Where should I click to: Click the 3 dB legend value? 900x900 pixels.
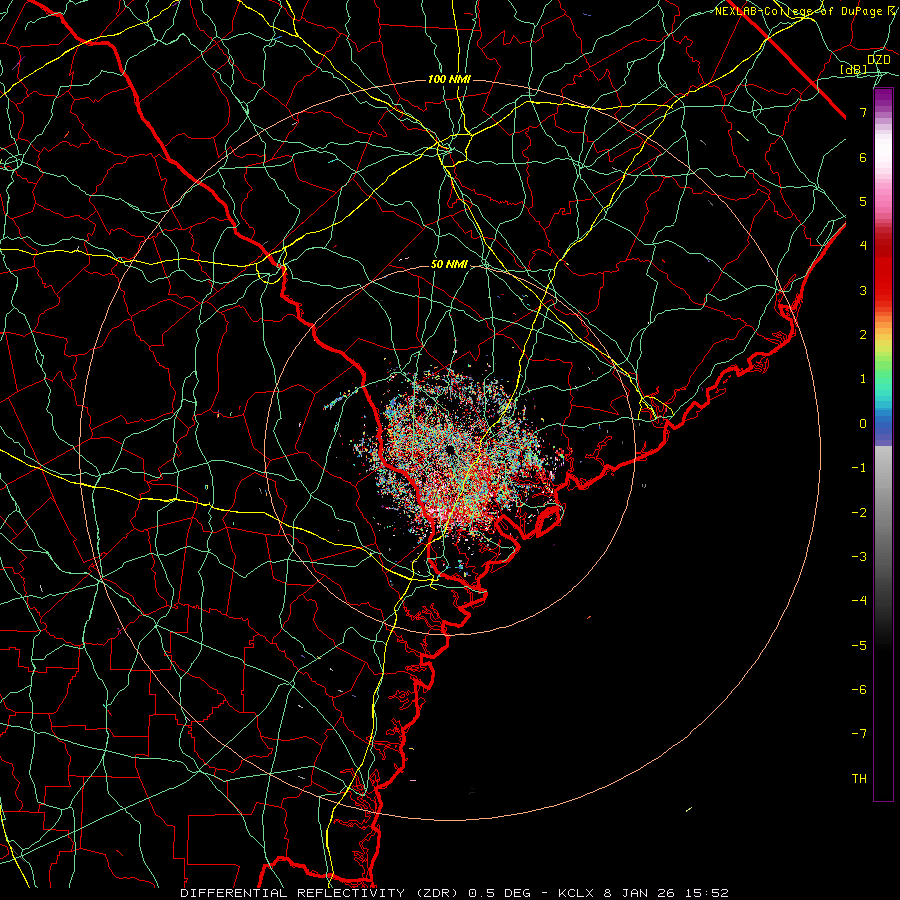tap(863, 290)
